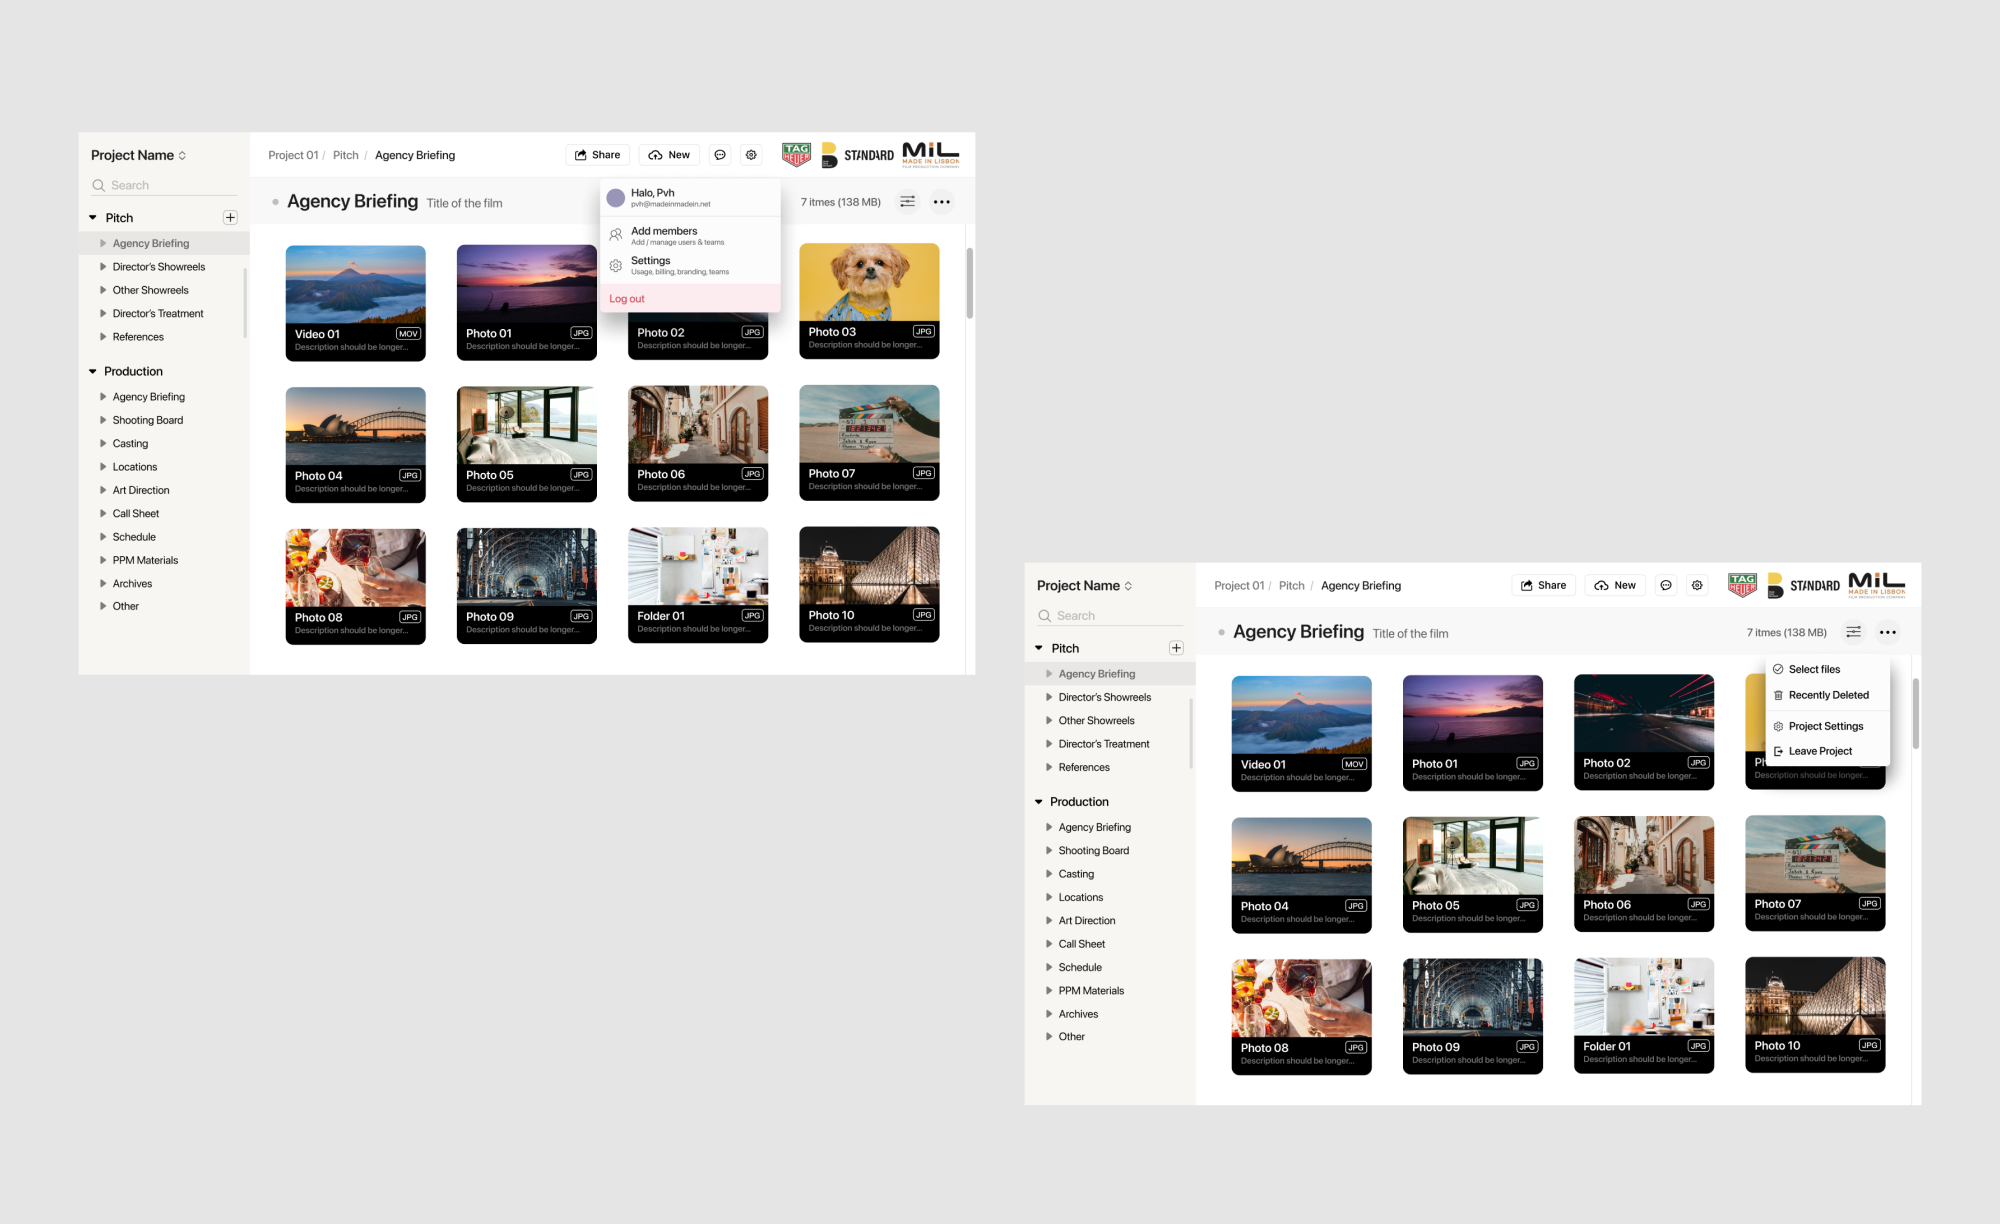
Task: Click the gear icon in lower-right window header
Action: [x=1697, y=586]
